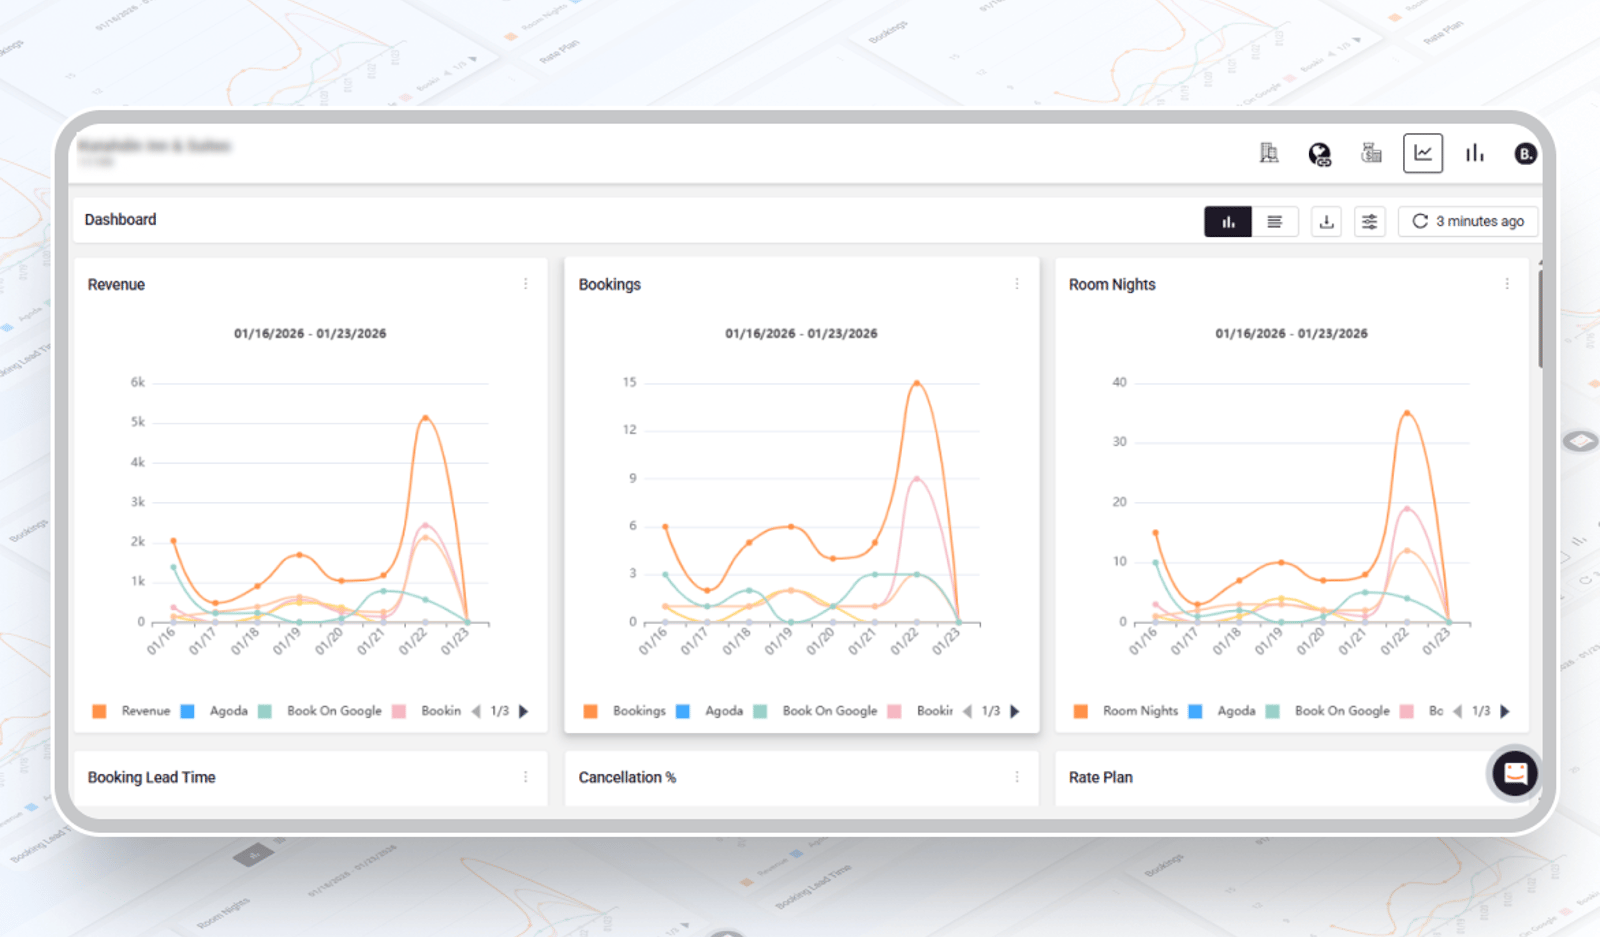Open the bar chart reports icon in header
This screenshot has width=1600, height=937.
1475,153
